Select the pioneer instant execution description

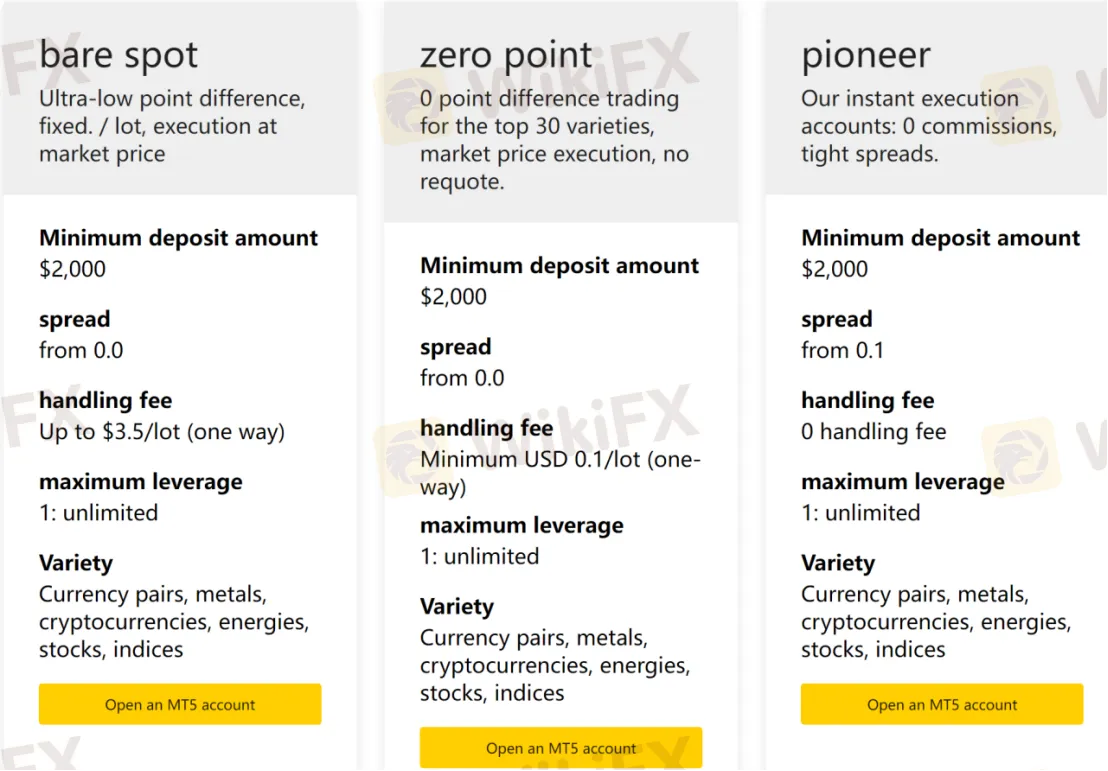[928, 126]
